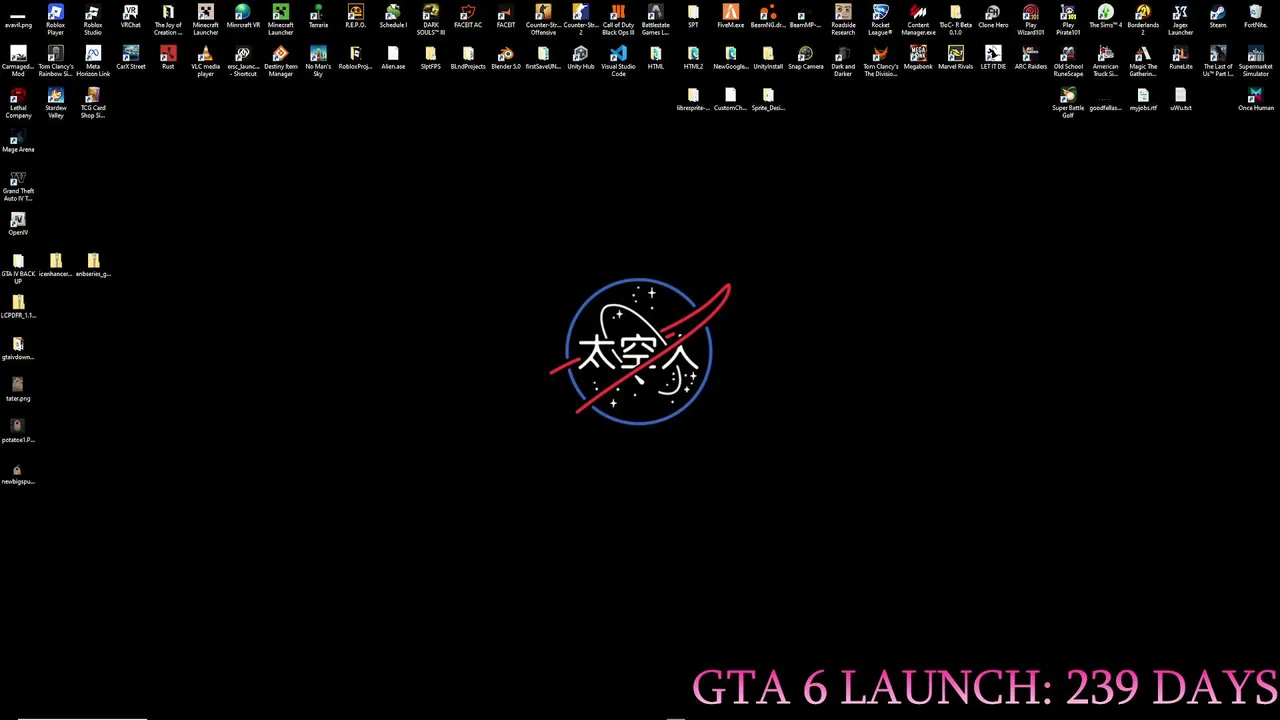1280x720 pixels.
Task: Open the BeamNG.drive shortcut
Action: click(768, 17)
